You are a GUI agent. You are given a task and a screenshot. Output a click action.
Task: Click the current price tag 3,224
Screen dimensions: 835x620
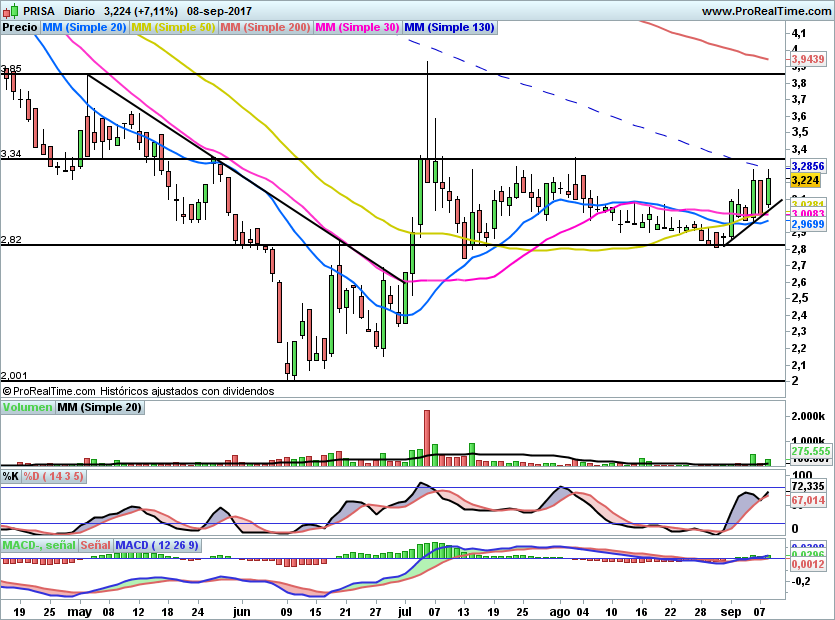[x=805, y=181]
